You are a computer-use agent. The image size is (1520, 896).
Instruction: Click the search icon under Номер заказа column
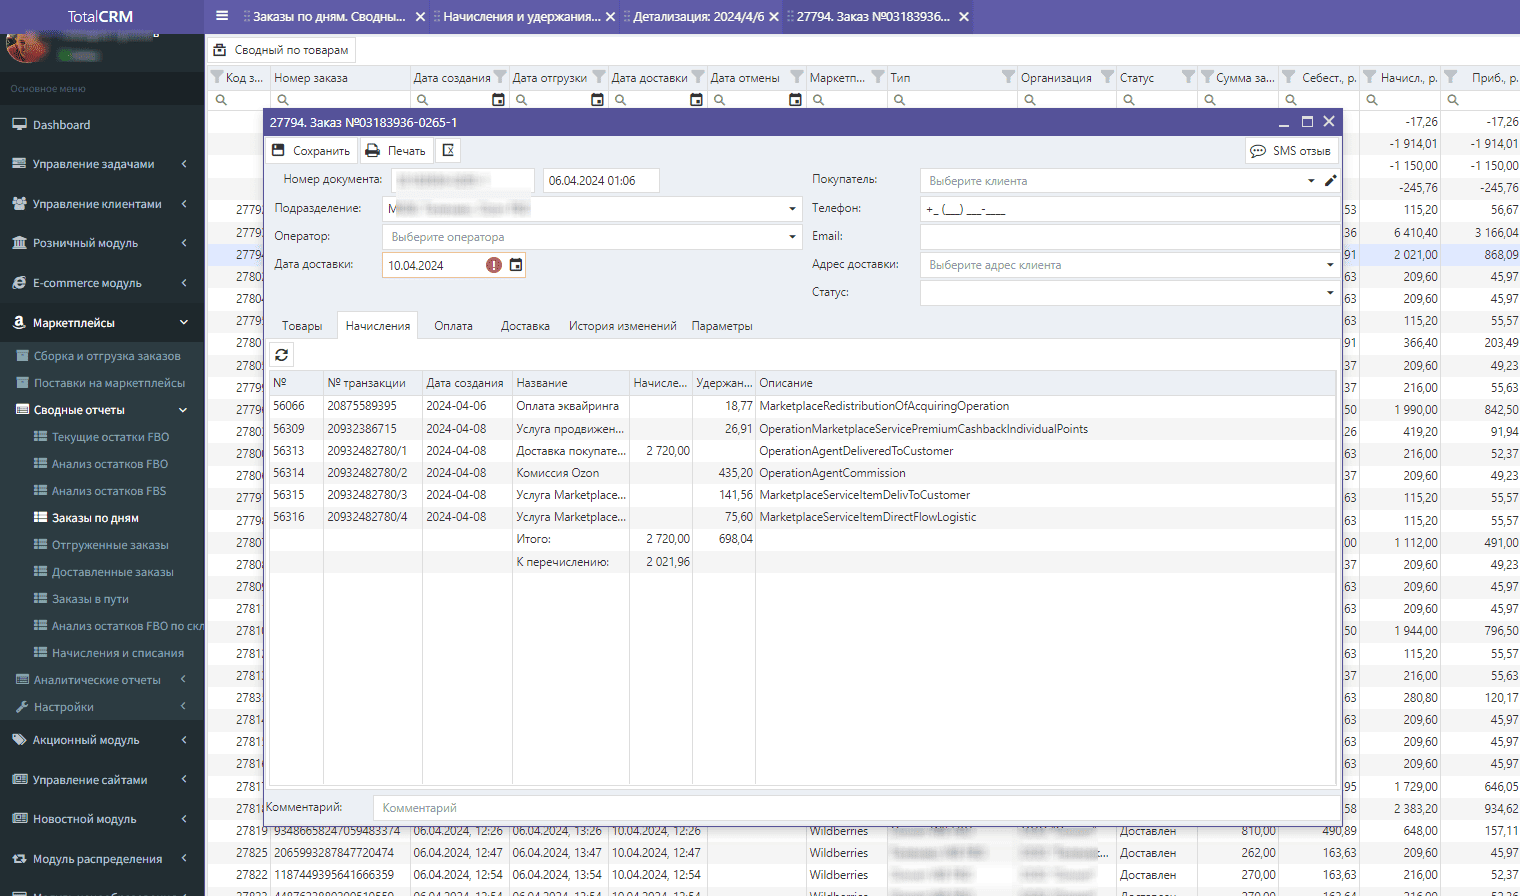tap(281, 99)
